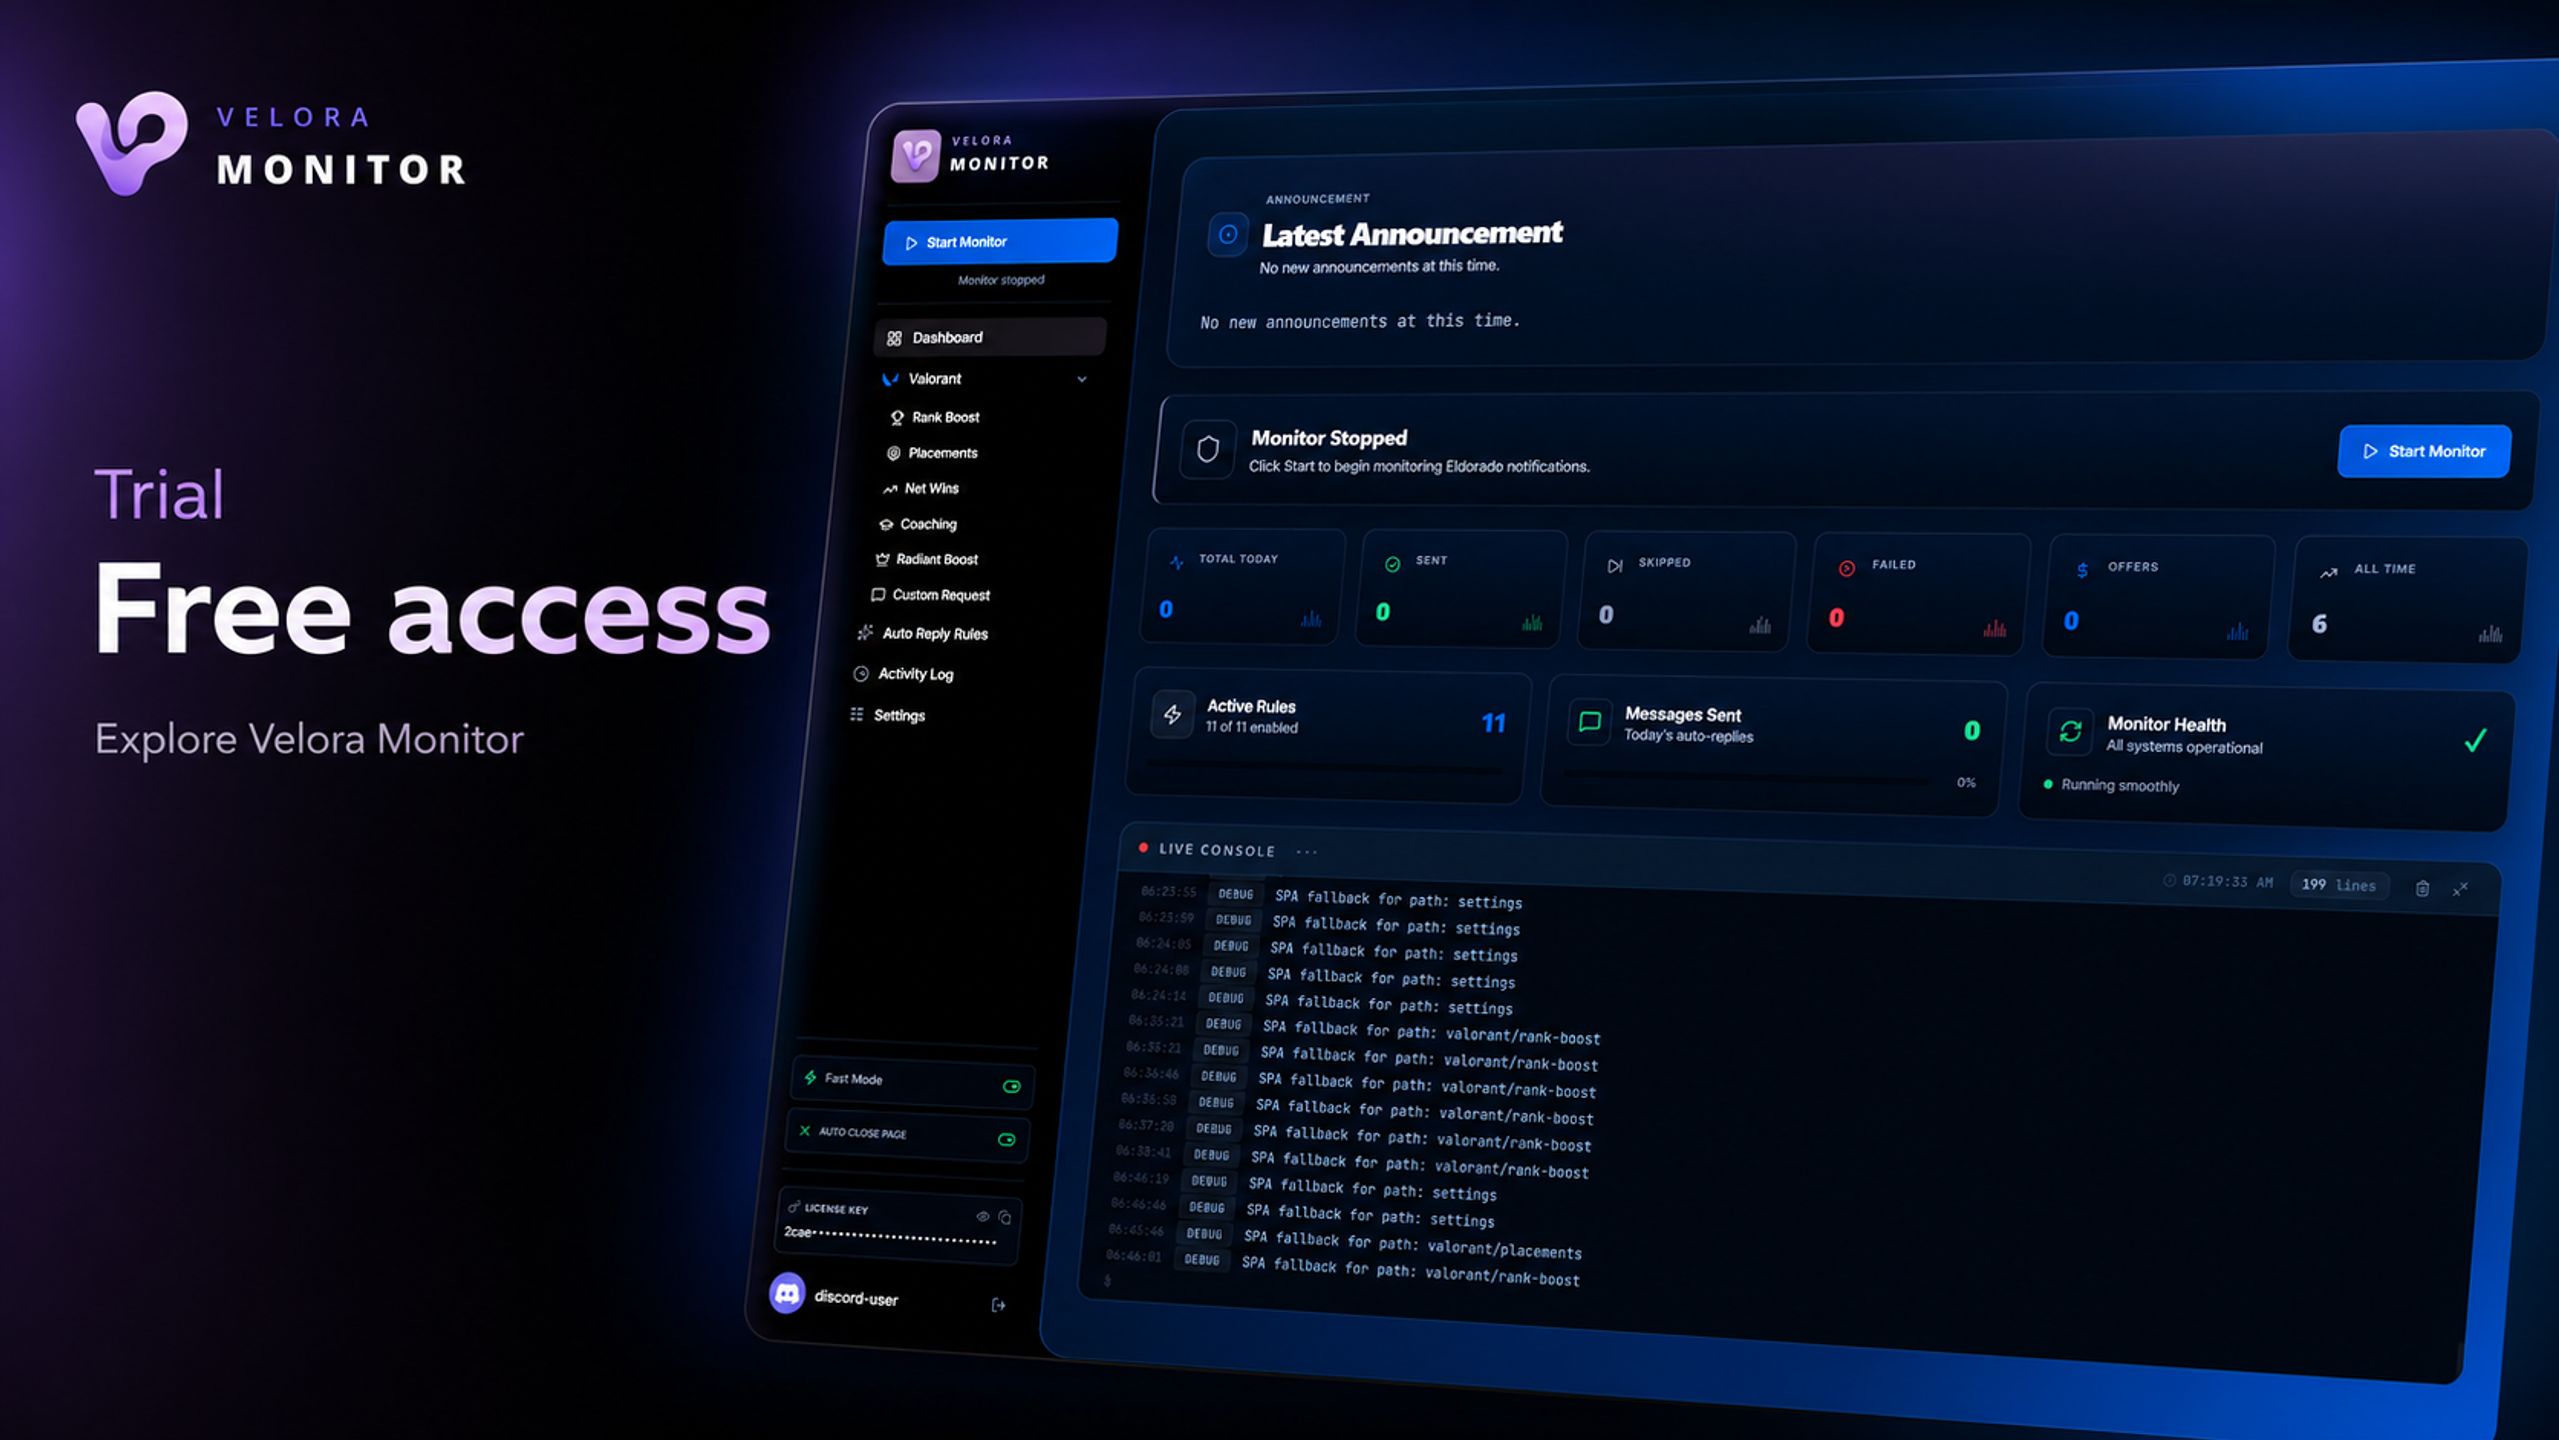Open Auto Reply Rules

pyautogui.click(x=922, y=633)
